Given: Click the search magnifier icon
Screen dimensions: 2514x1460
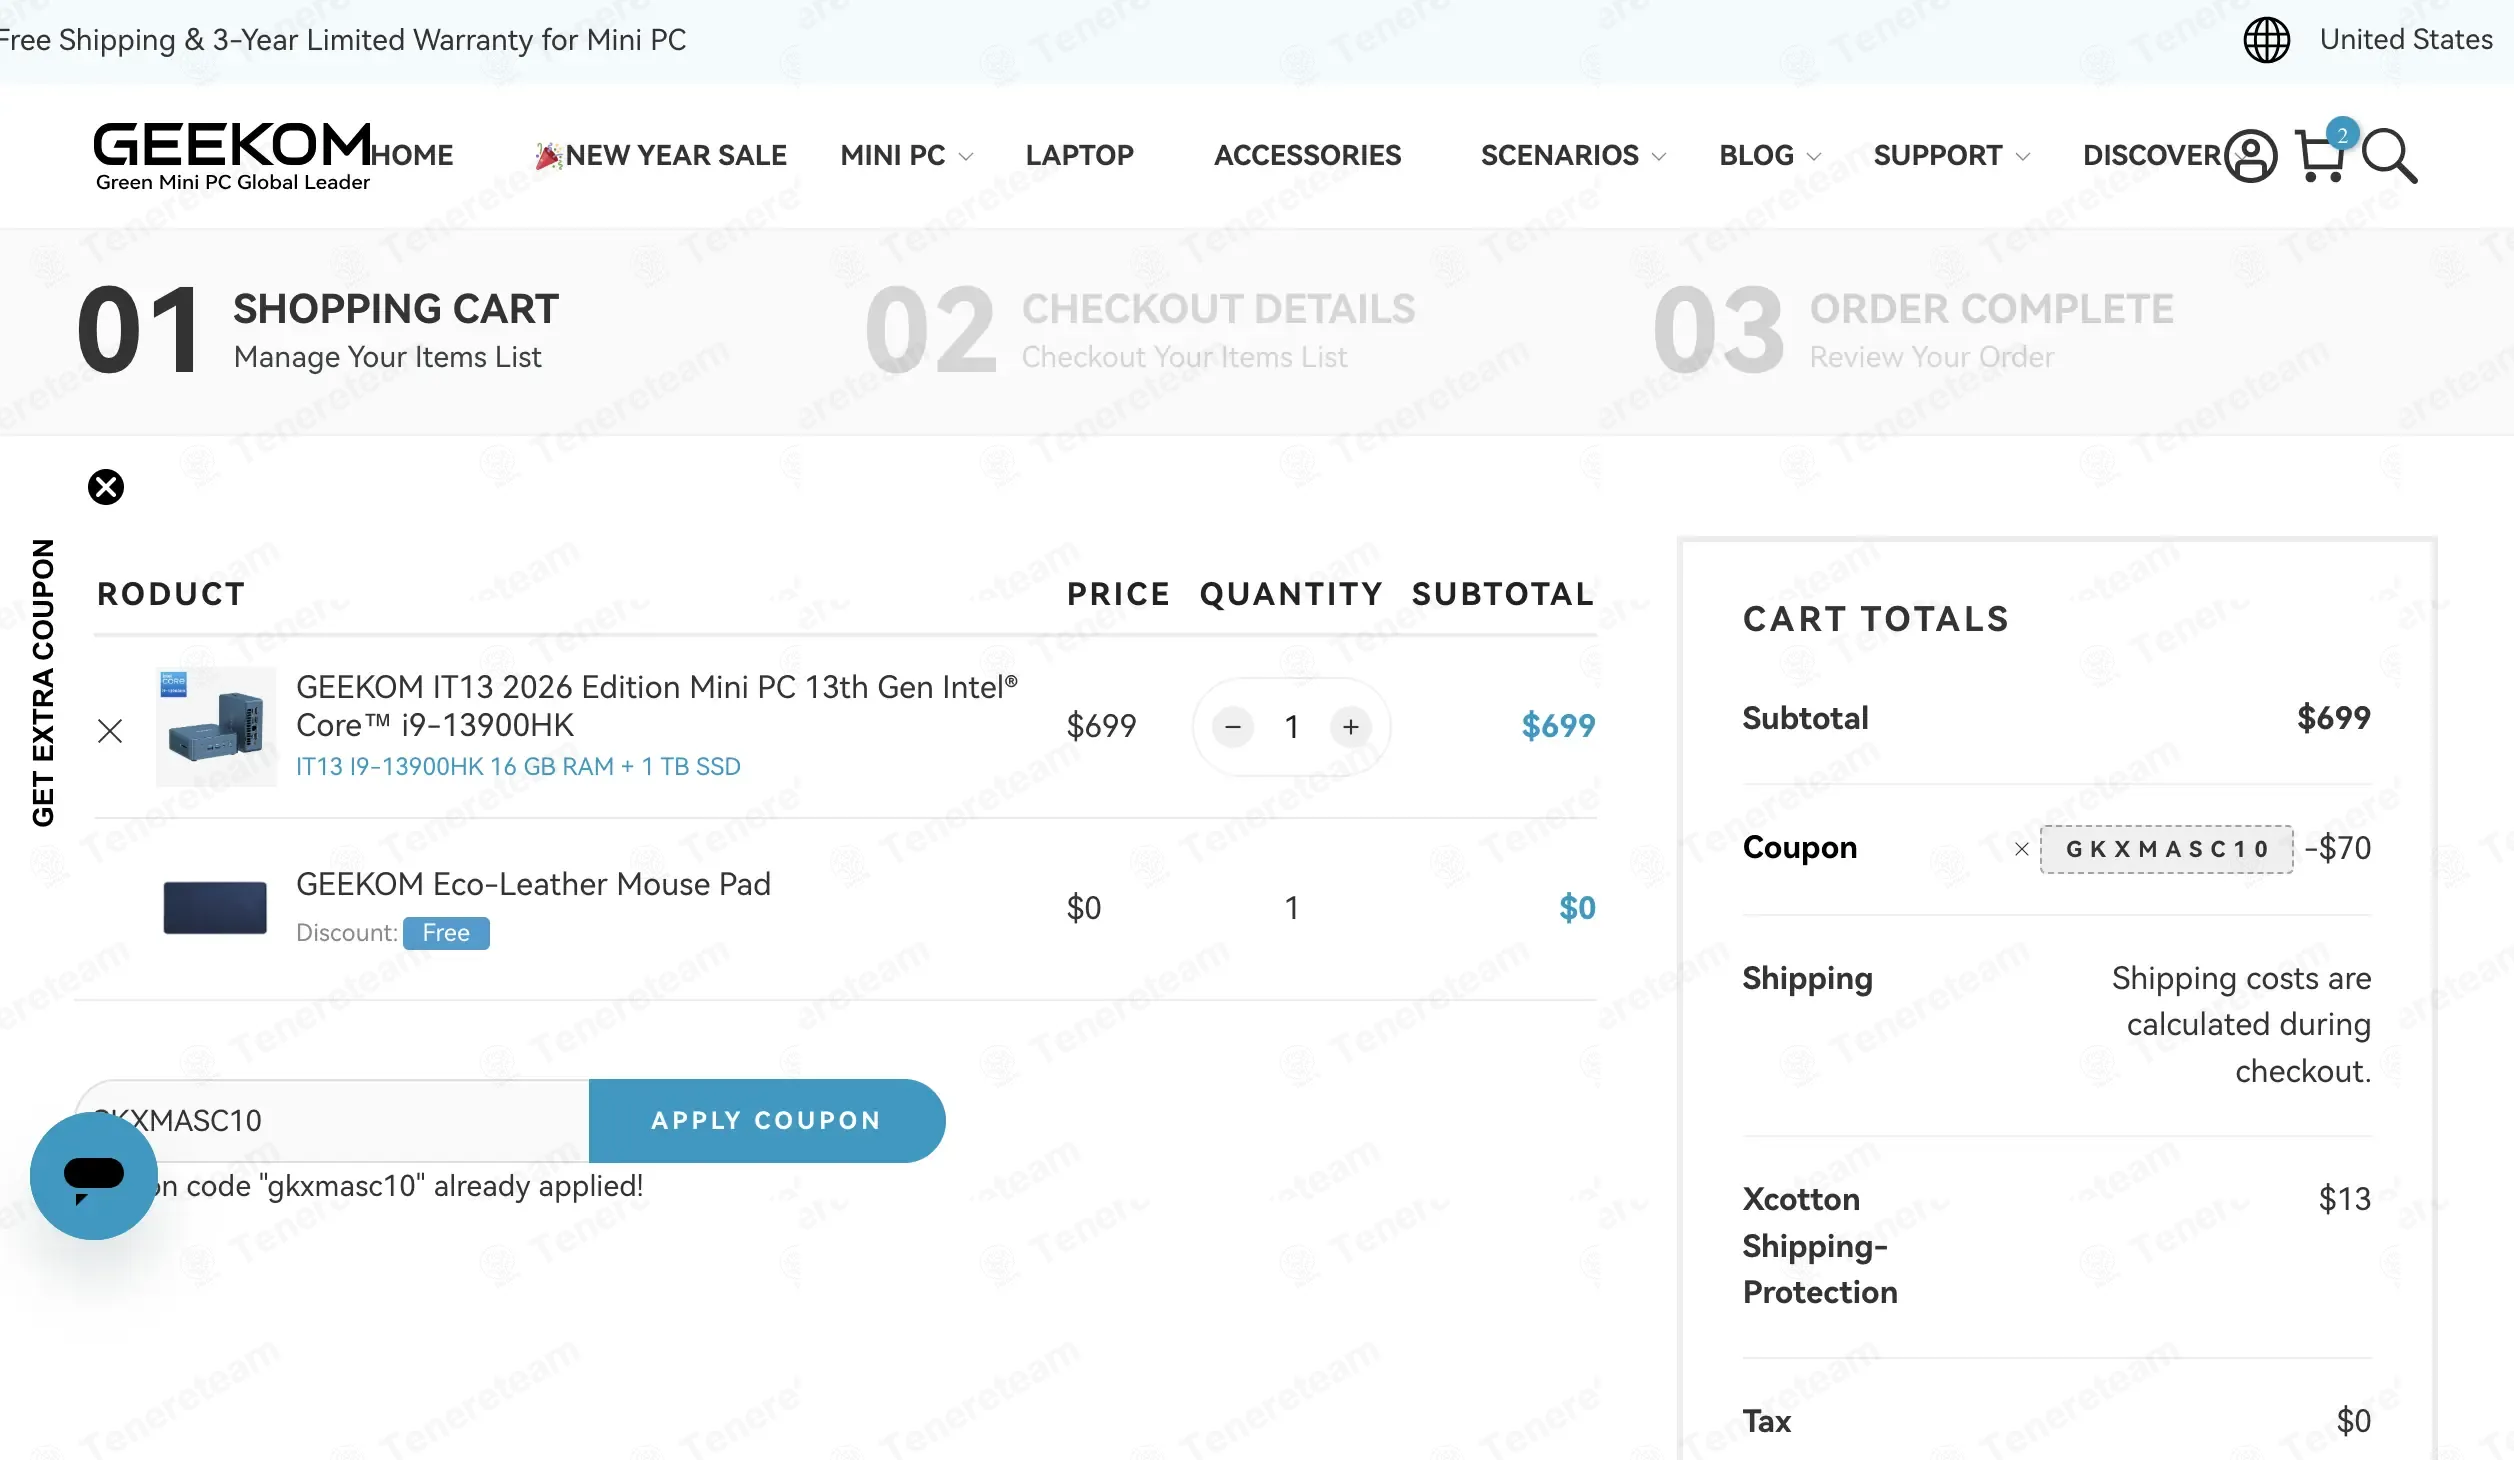Looking at the screenshot, I should [x=2389, y=156].
